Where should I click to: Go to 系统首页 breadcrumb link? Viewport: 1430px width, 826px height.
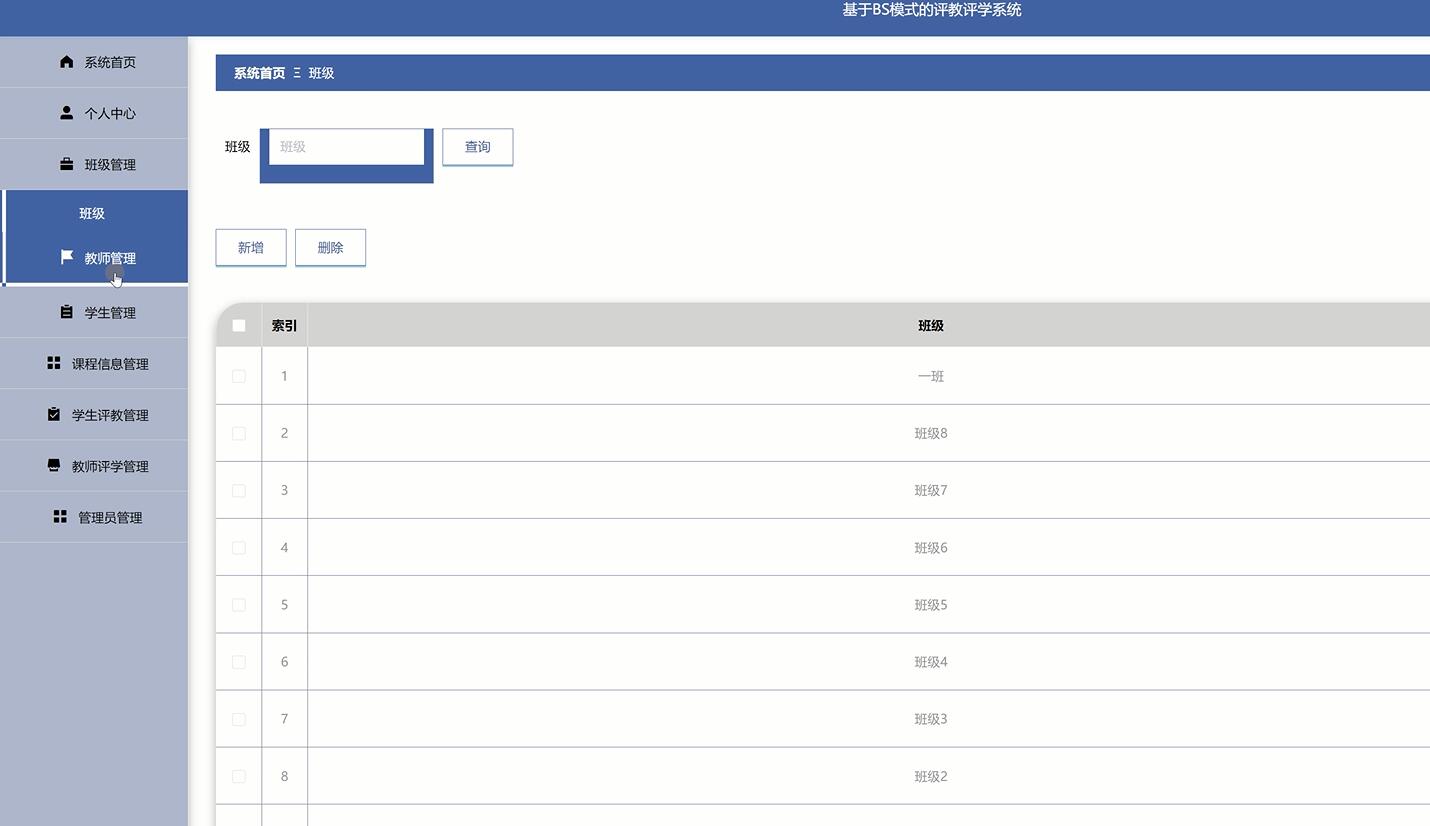259,73
